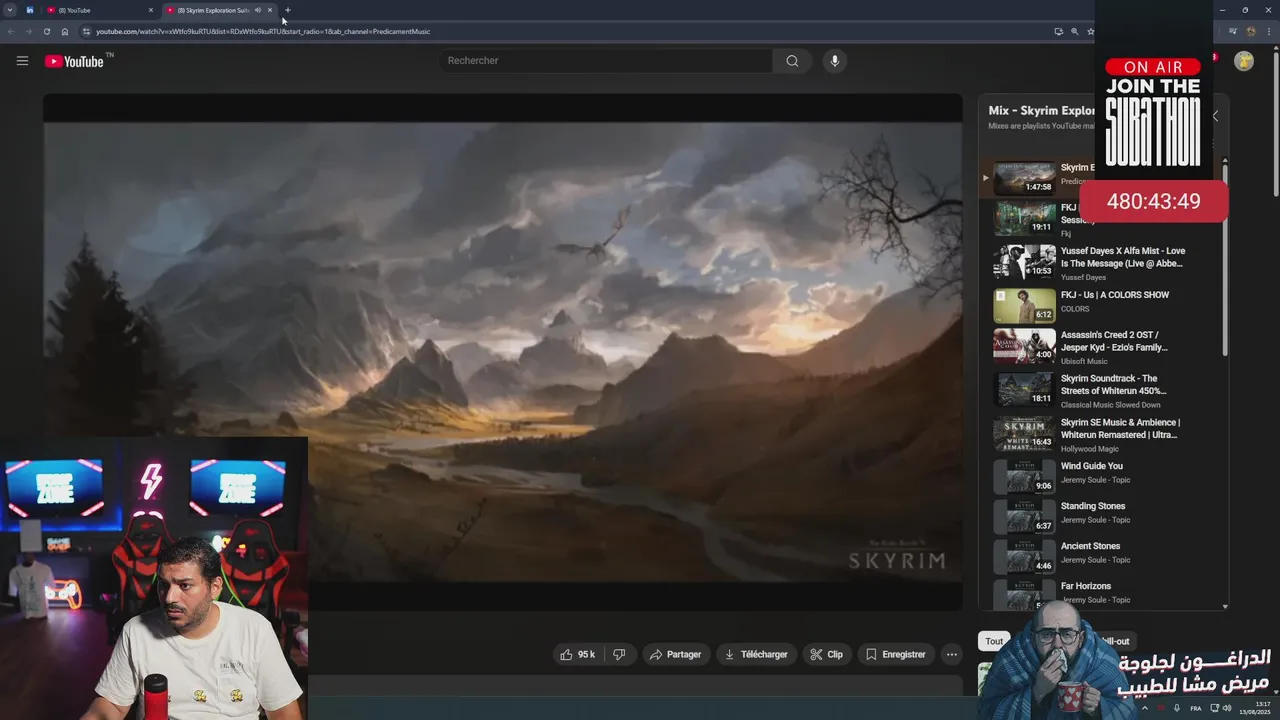Image resolution: width=1280 pixels, height=720 pixels.
Task: Start voice search with microphone icon
Action: (834, 61)
